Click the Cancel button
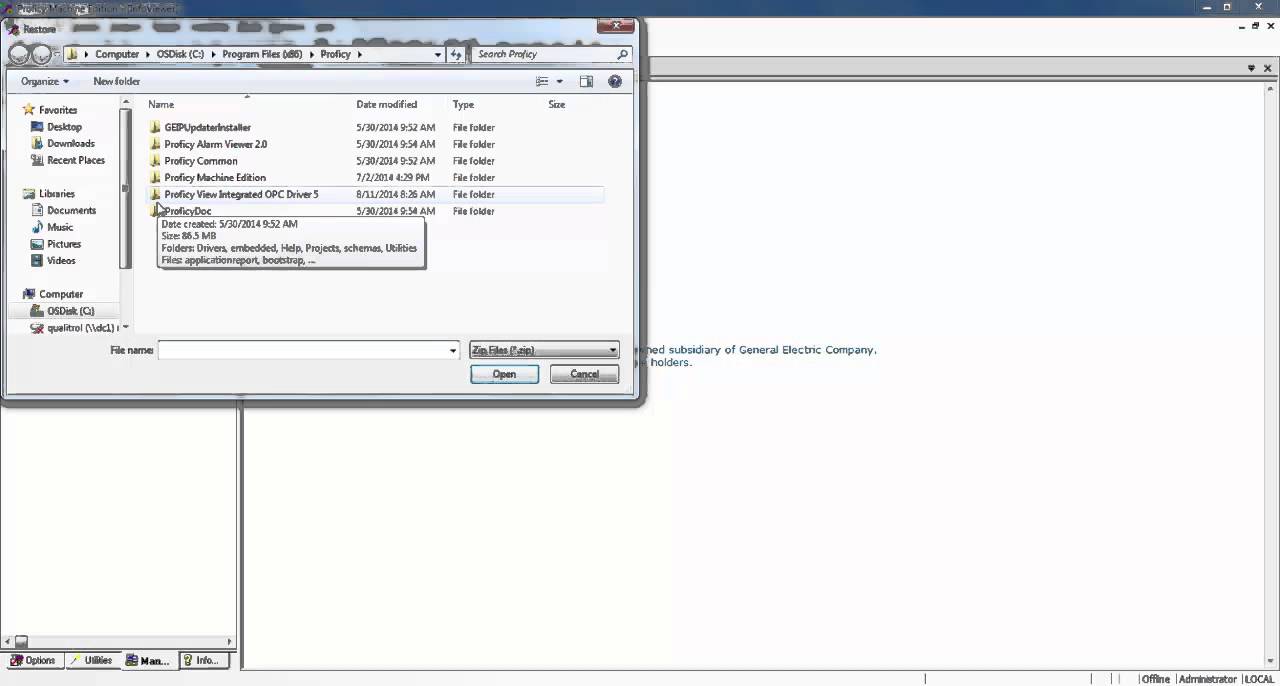 [x=584, y=374]
